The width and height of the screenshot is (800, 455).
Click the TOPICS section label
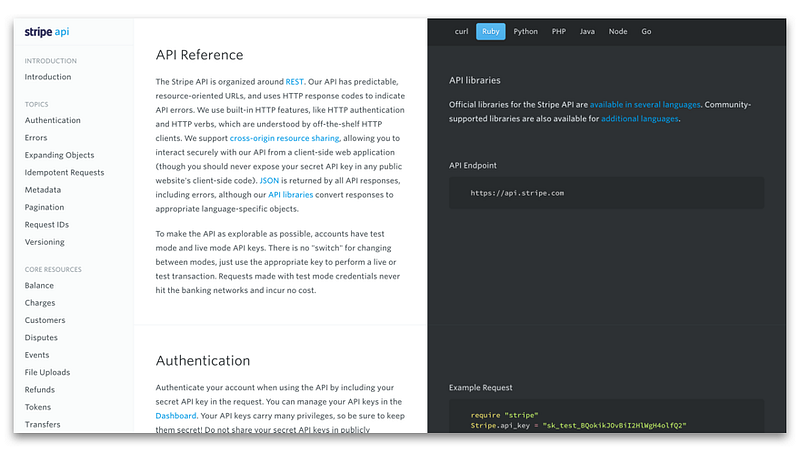(x=37, y=104)
